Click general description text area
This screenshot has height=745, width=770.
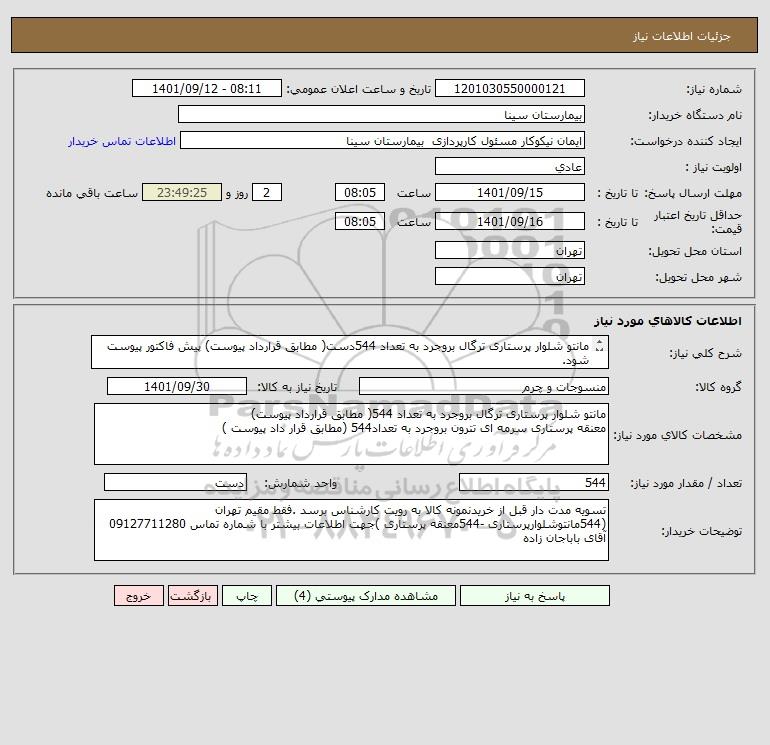coord(350,353)
